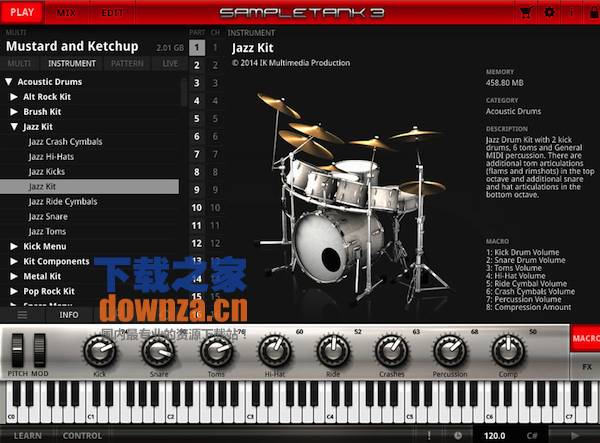Screen dimensions: 600x443
Task: Expand the Pop Rock Kit folder
Action: coord(14,291)
